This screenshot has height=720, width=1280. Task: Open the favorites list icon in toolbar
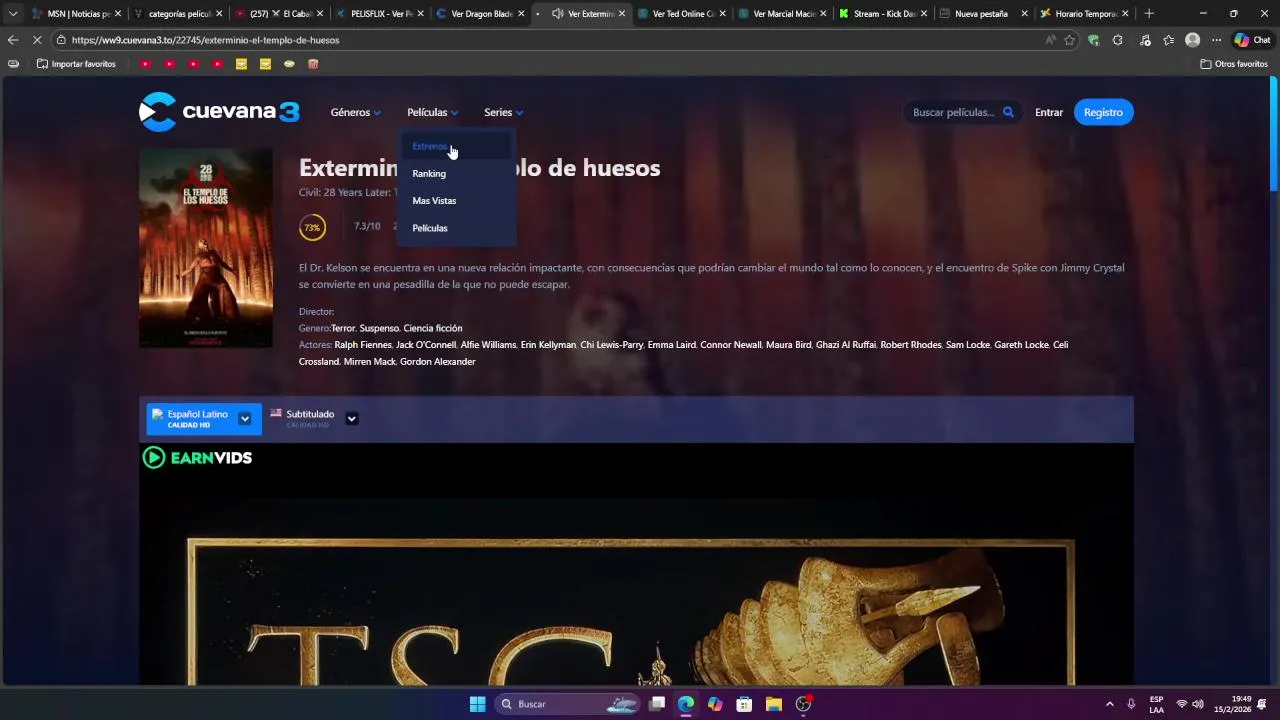pos(1168,40)
